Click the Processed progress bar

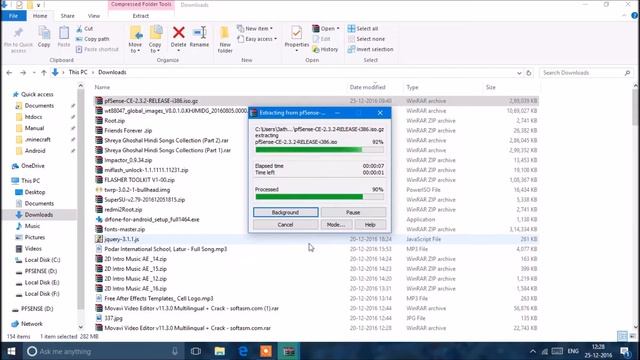tap(320, 197)
